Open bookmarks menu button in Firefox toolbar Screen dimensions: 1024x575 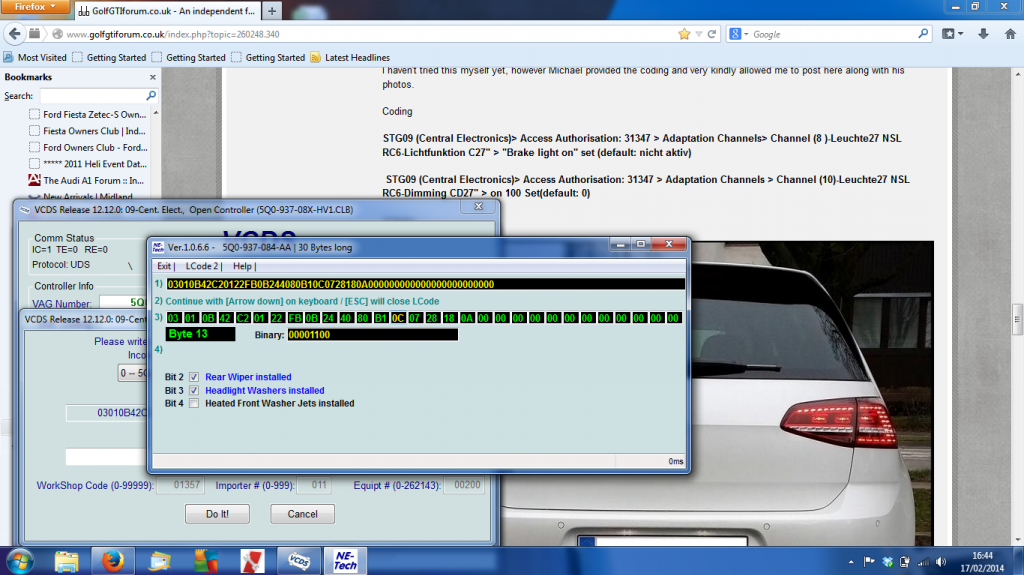coord(952,34)
